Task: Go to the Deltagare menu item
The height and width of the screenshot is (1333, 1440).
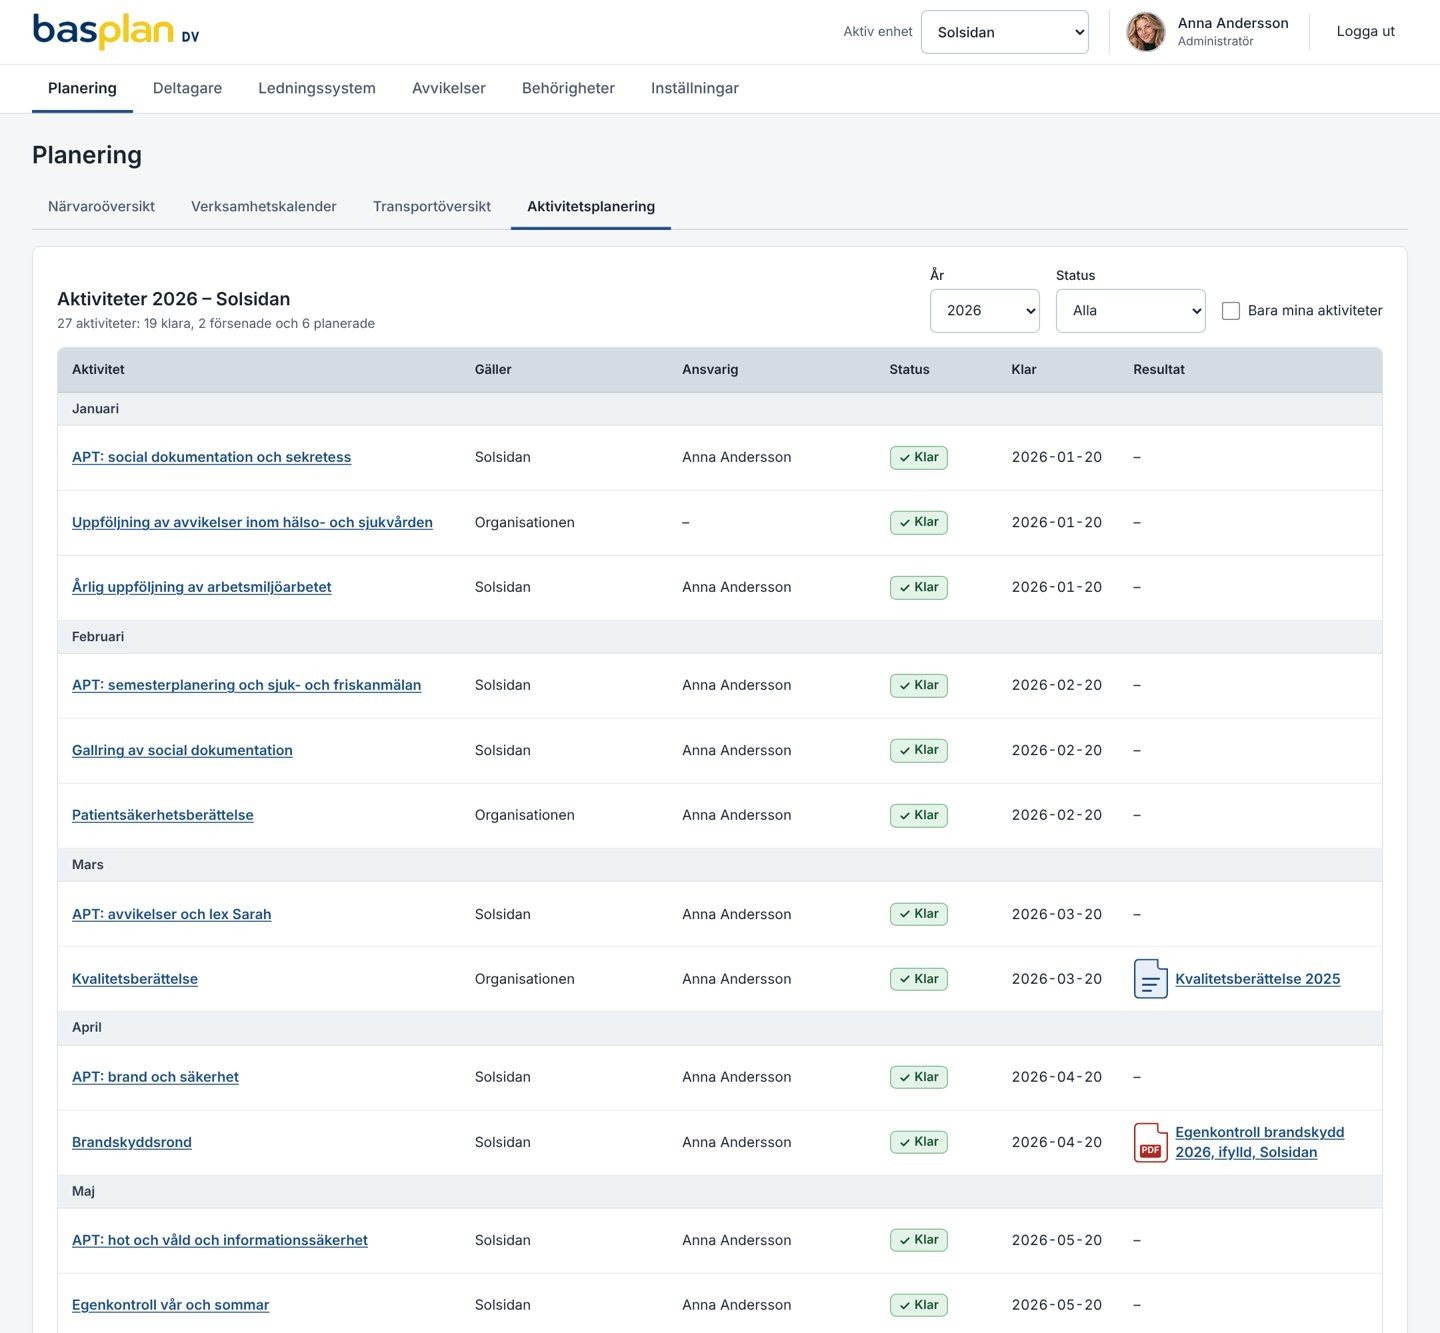Action: pyautogui.click(x=187, y=88)
